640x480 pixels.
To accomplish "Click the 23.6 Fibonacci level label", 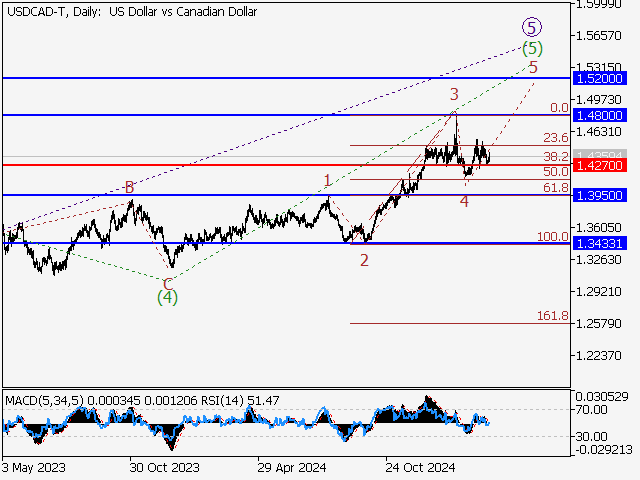I will tap(555, 138).
